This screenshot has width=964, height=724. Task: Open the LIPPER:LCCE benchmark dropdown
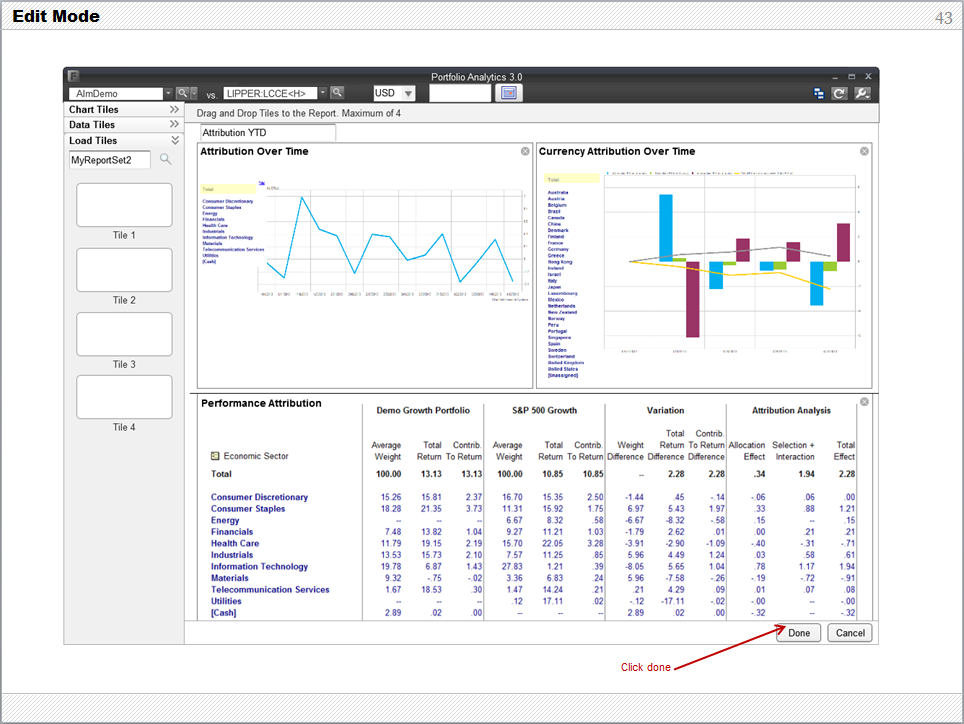point(323,93)
